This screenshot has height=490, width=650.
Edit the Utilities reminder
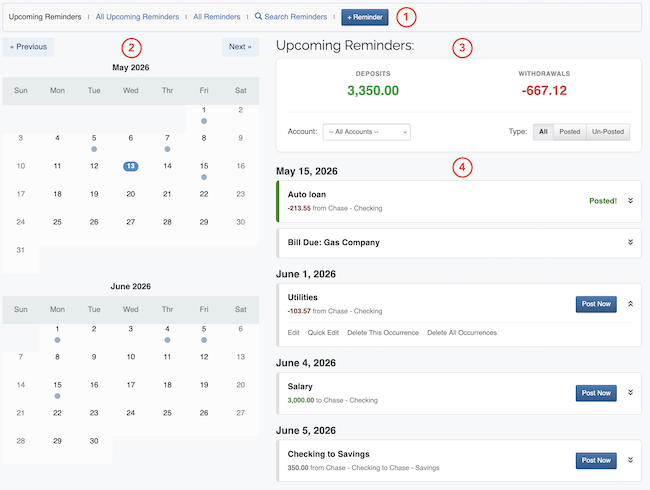point(293,332)
